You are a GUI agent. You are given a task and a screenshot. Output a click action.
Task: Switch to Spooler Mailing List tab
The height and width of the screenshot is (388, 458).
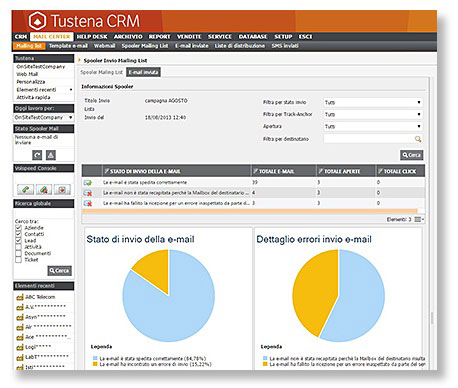(x=102, y=72)
